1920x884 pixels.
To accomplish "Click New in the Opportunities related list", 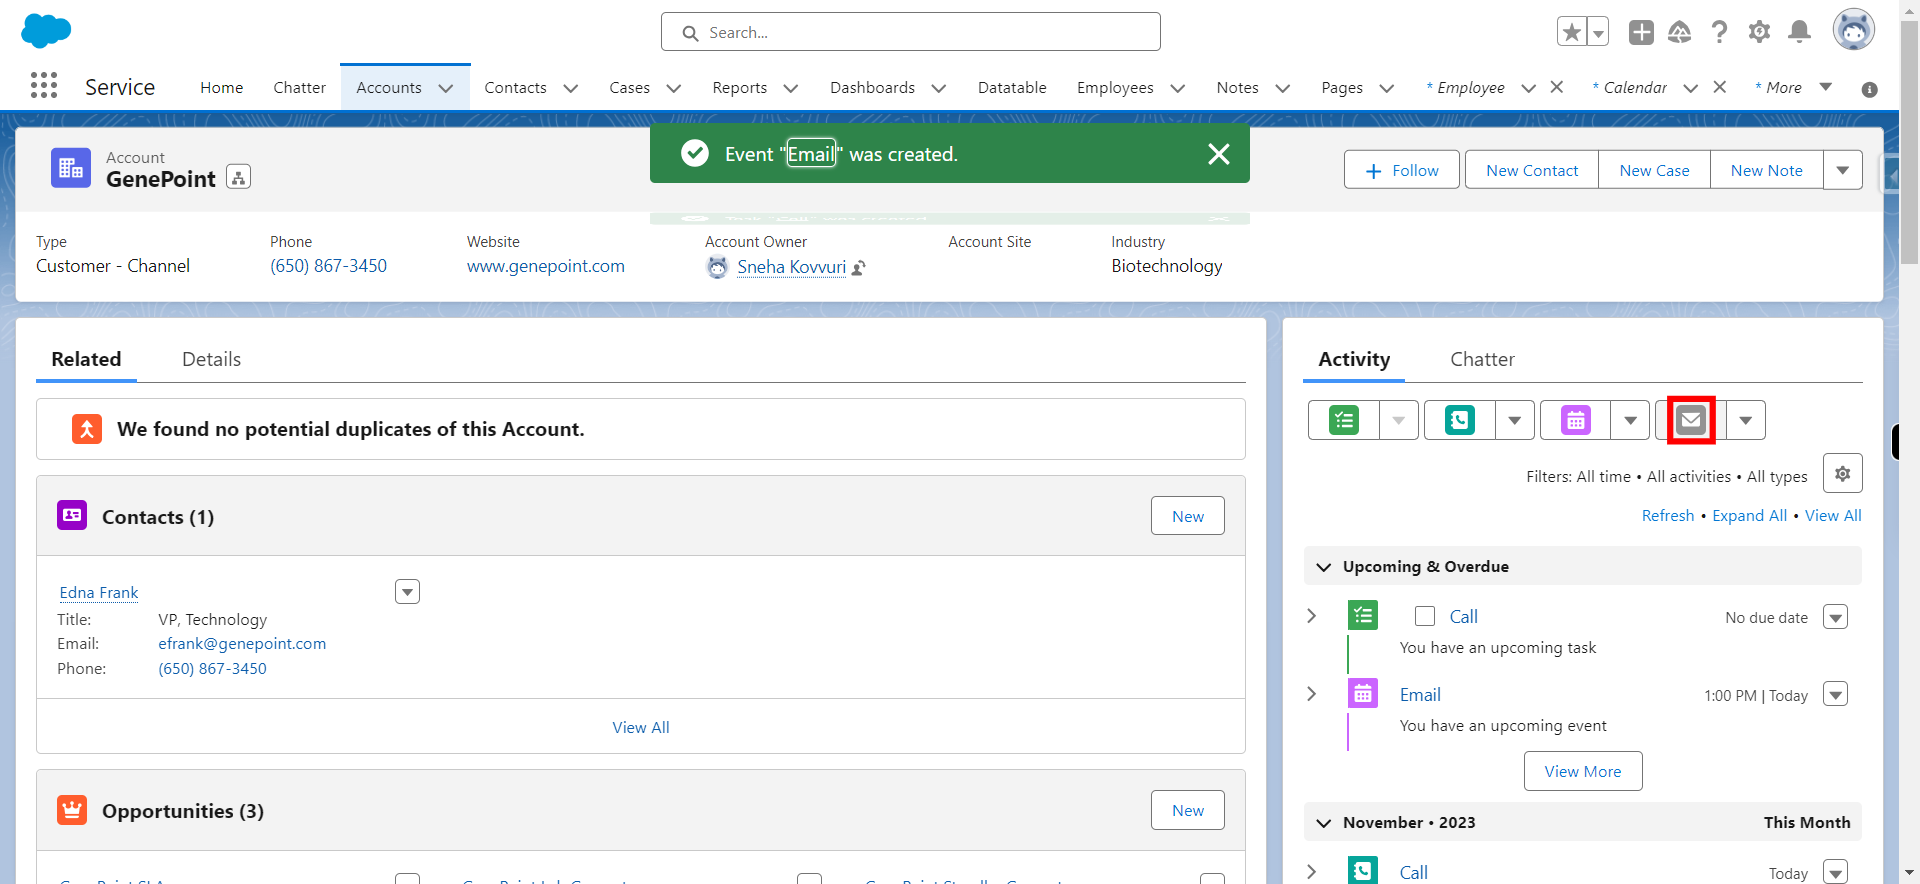I will point(1187,810).
